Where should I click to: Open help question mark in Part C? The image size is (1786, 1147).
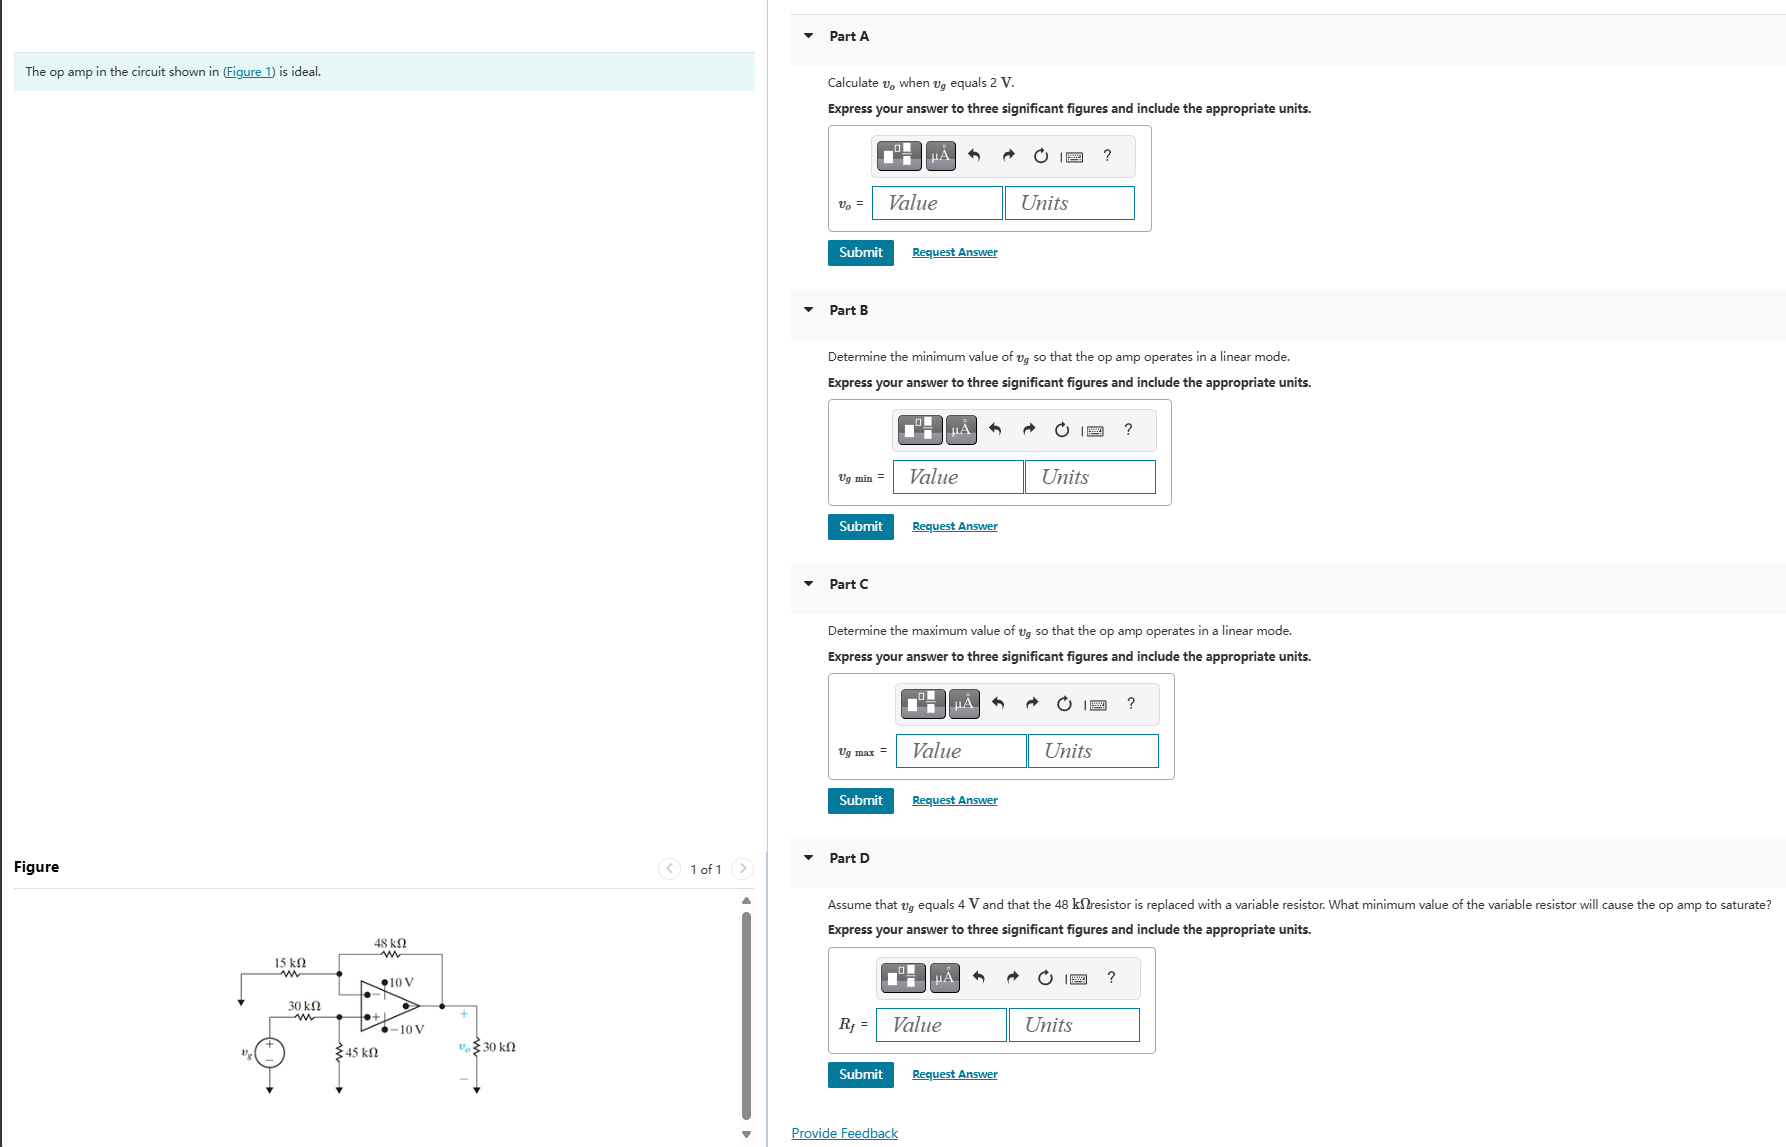pyautogui.click(x=1131, y=703)
